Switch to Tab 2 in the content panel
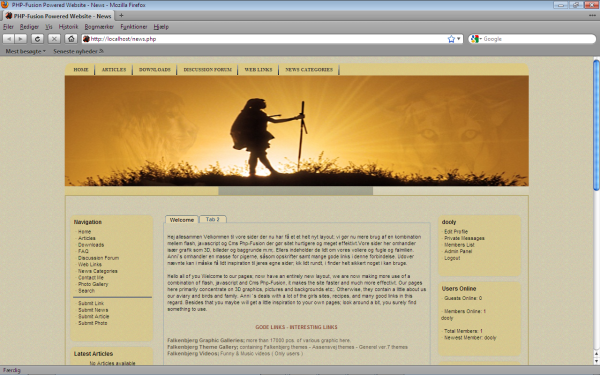 coord(213,219)
